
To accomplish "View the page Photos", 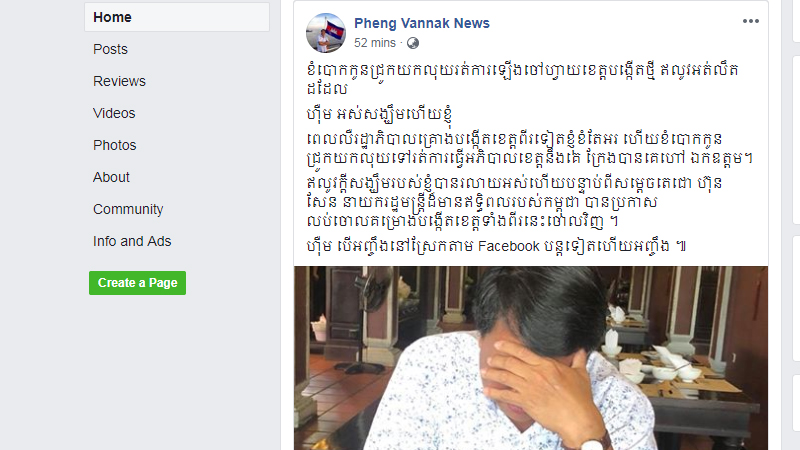I will (114, 145).
